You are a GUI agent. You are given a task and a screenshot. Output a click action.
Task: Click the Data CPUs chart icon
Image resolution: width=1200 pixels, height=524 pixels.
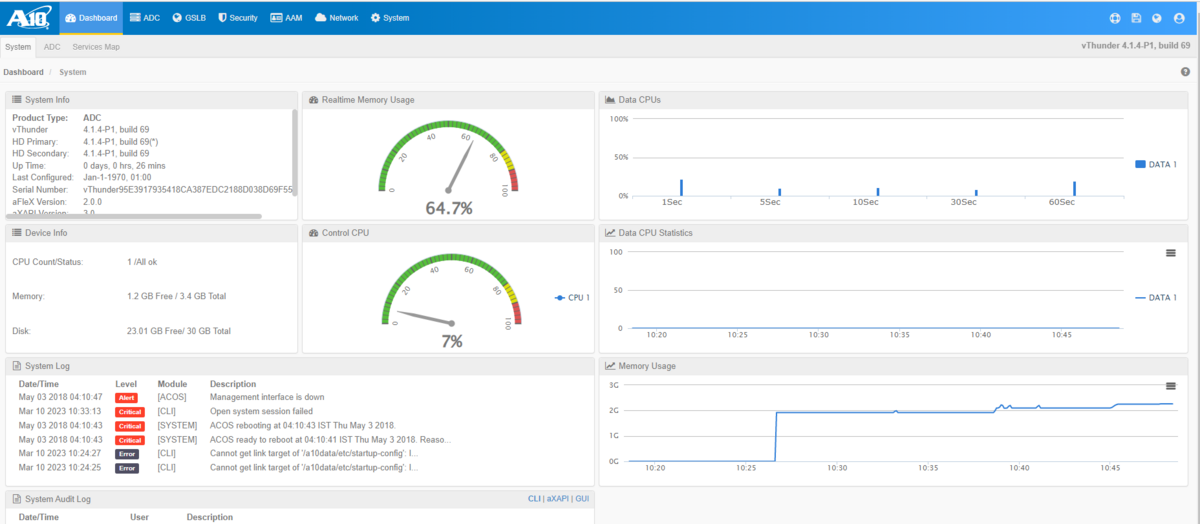(x=610, y=100)
